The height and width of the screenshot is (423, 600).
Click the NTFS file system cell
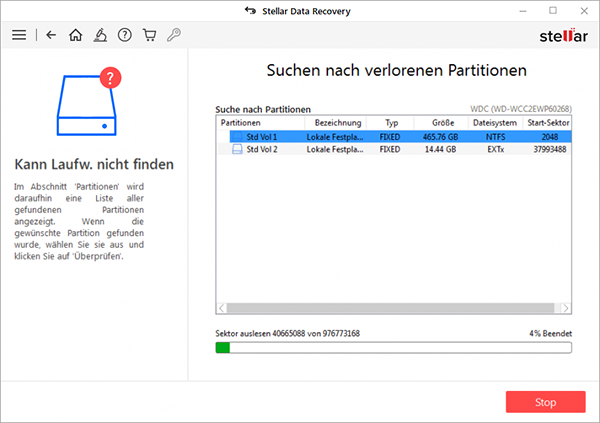pyautogui.click(x=496, y=137)
